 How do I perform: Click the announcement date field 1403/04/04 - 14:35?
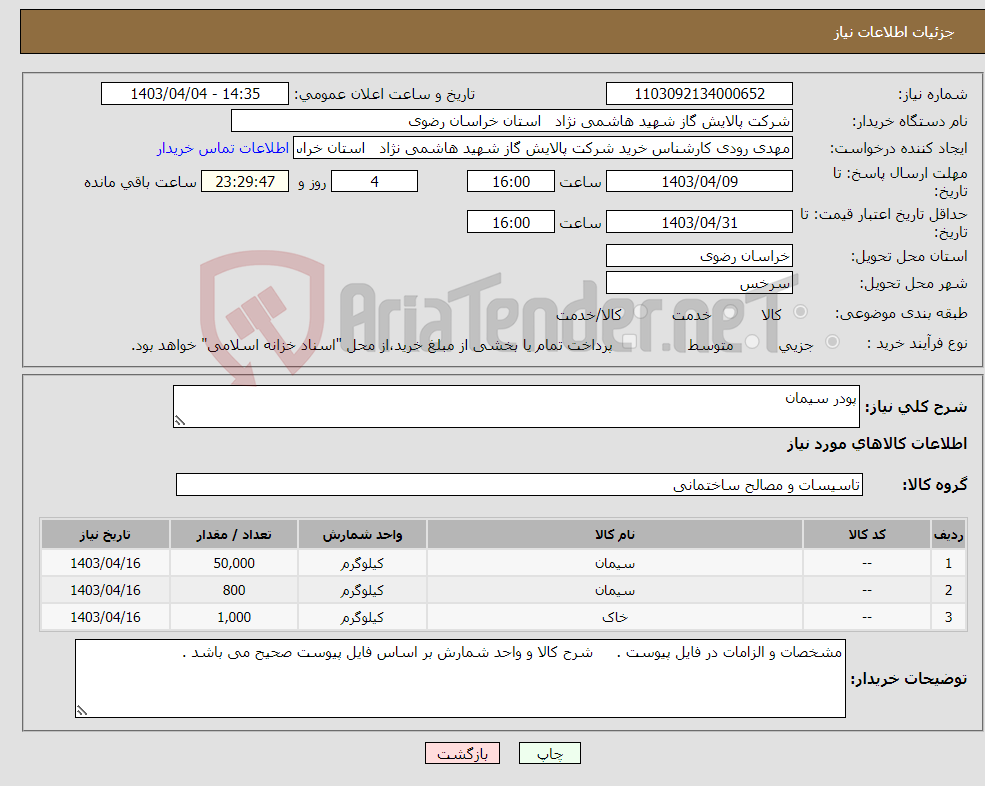click(195, 94)
